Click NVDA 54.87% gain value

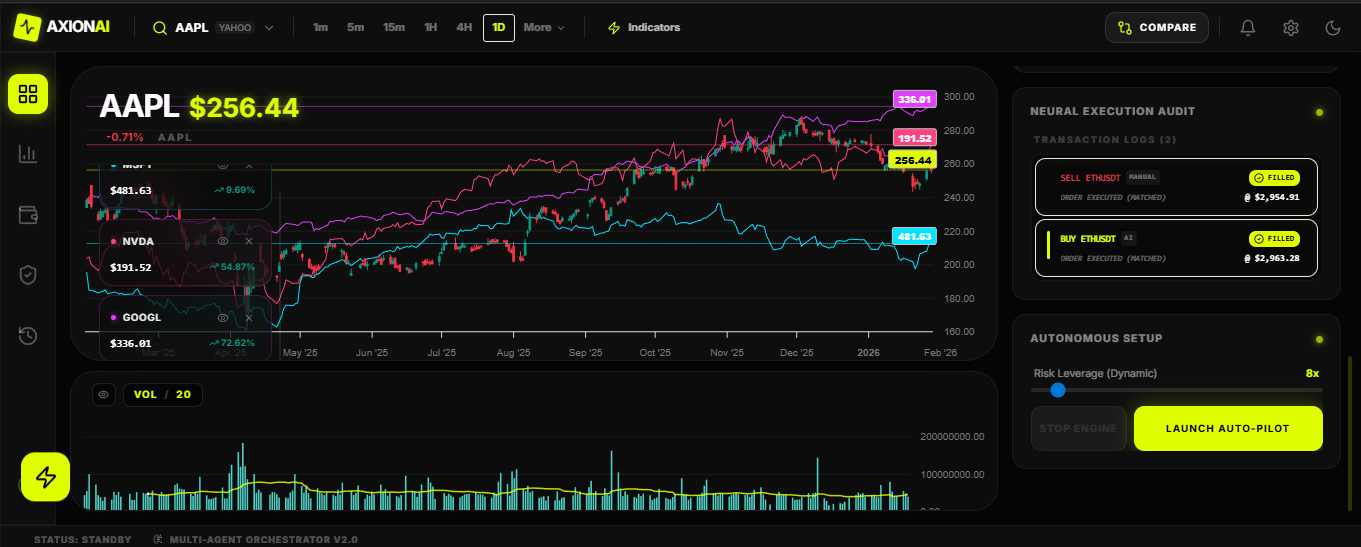coord(233,268)
